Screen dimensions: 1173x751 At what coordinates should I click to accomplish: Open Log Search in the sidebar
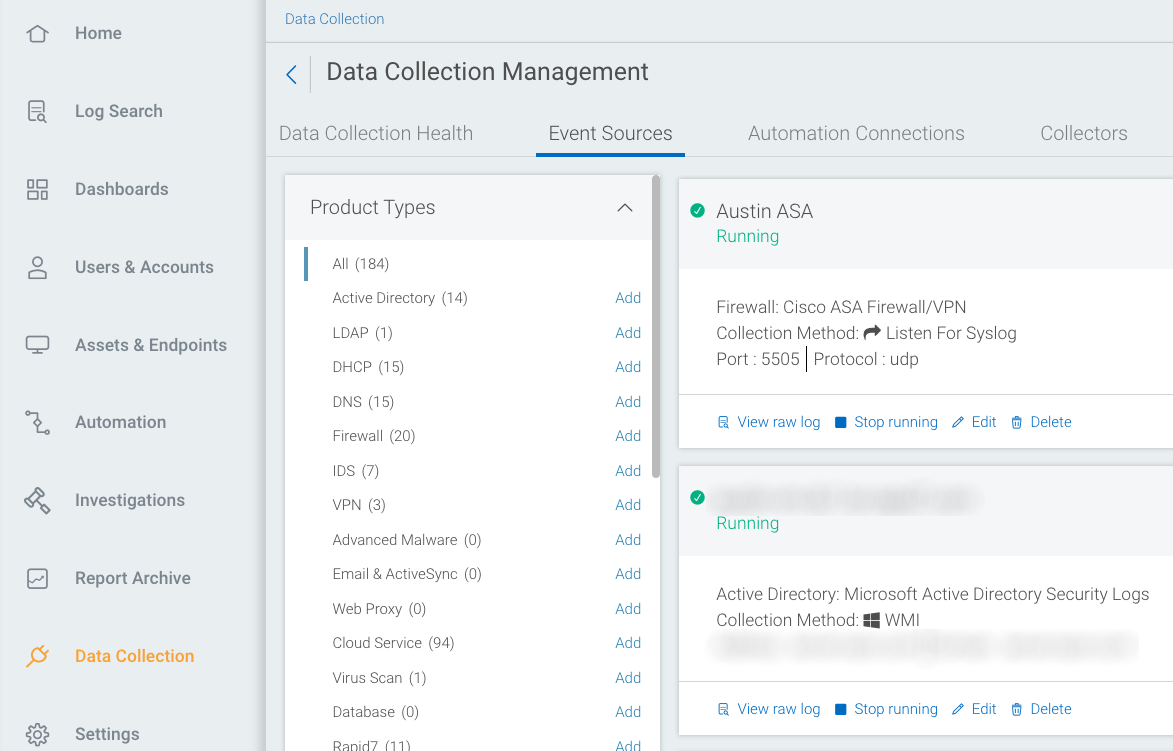pos(119,111)
